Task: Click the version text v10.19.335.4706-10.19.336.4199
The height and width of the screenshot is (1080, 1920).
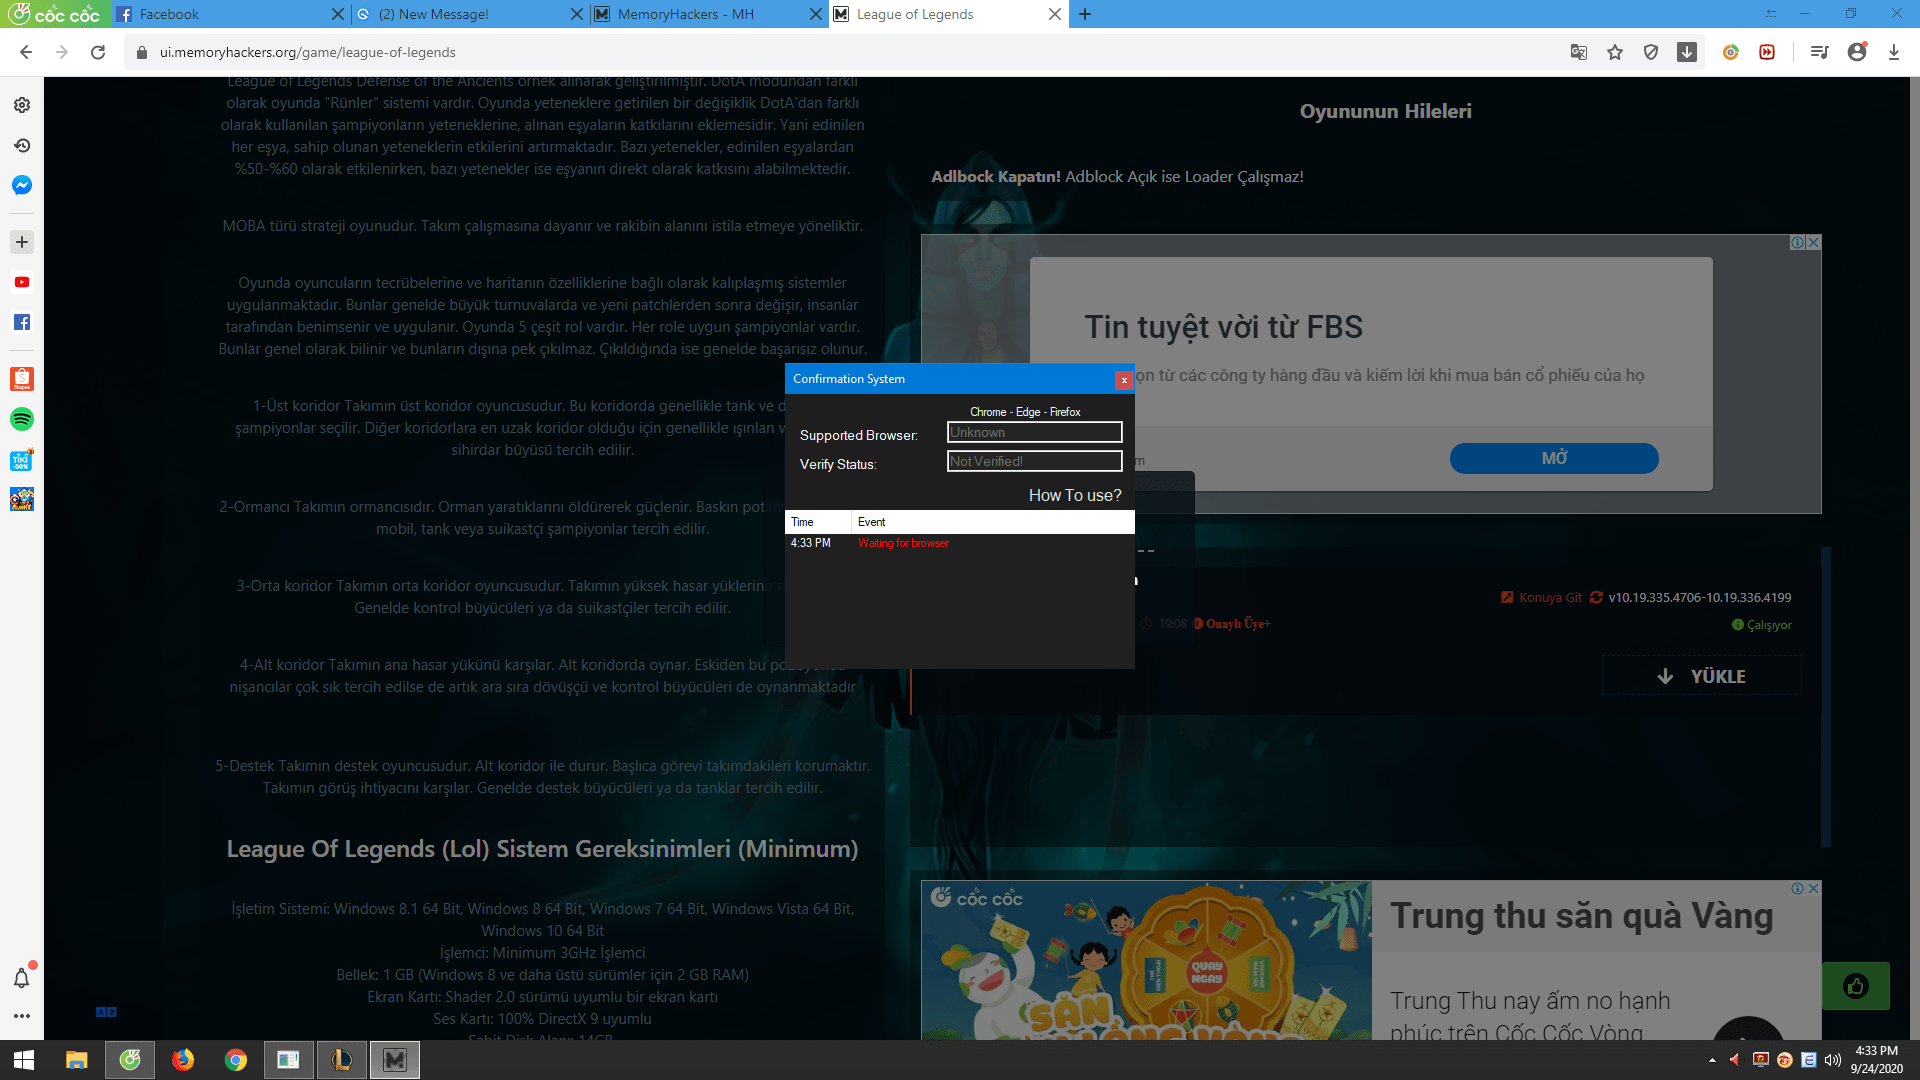Action: point(1699,597)
